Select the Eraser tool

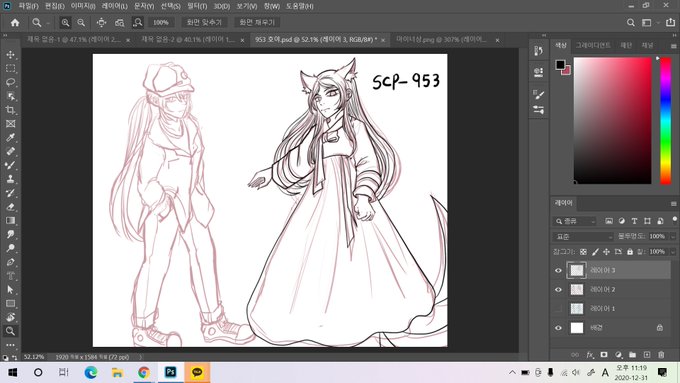pyautogui.click(x=10, y=207)
